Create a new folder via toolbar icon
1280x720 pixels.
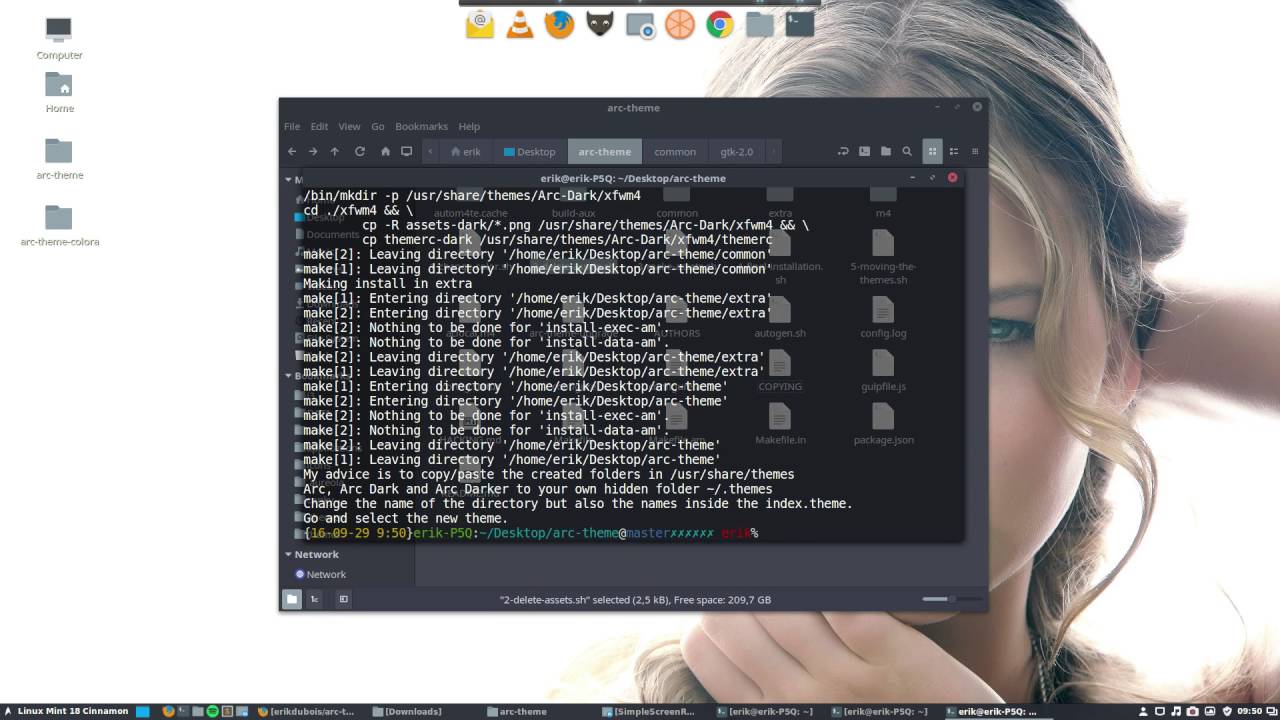pos(886,152)
